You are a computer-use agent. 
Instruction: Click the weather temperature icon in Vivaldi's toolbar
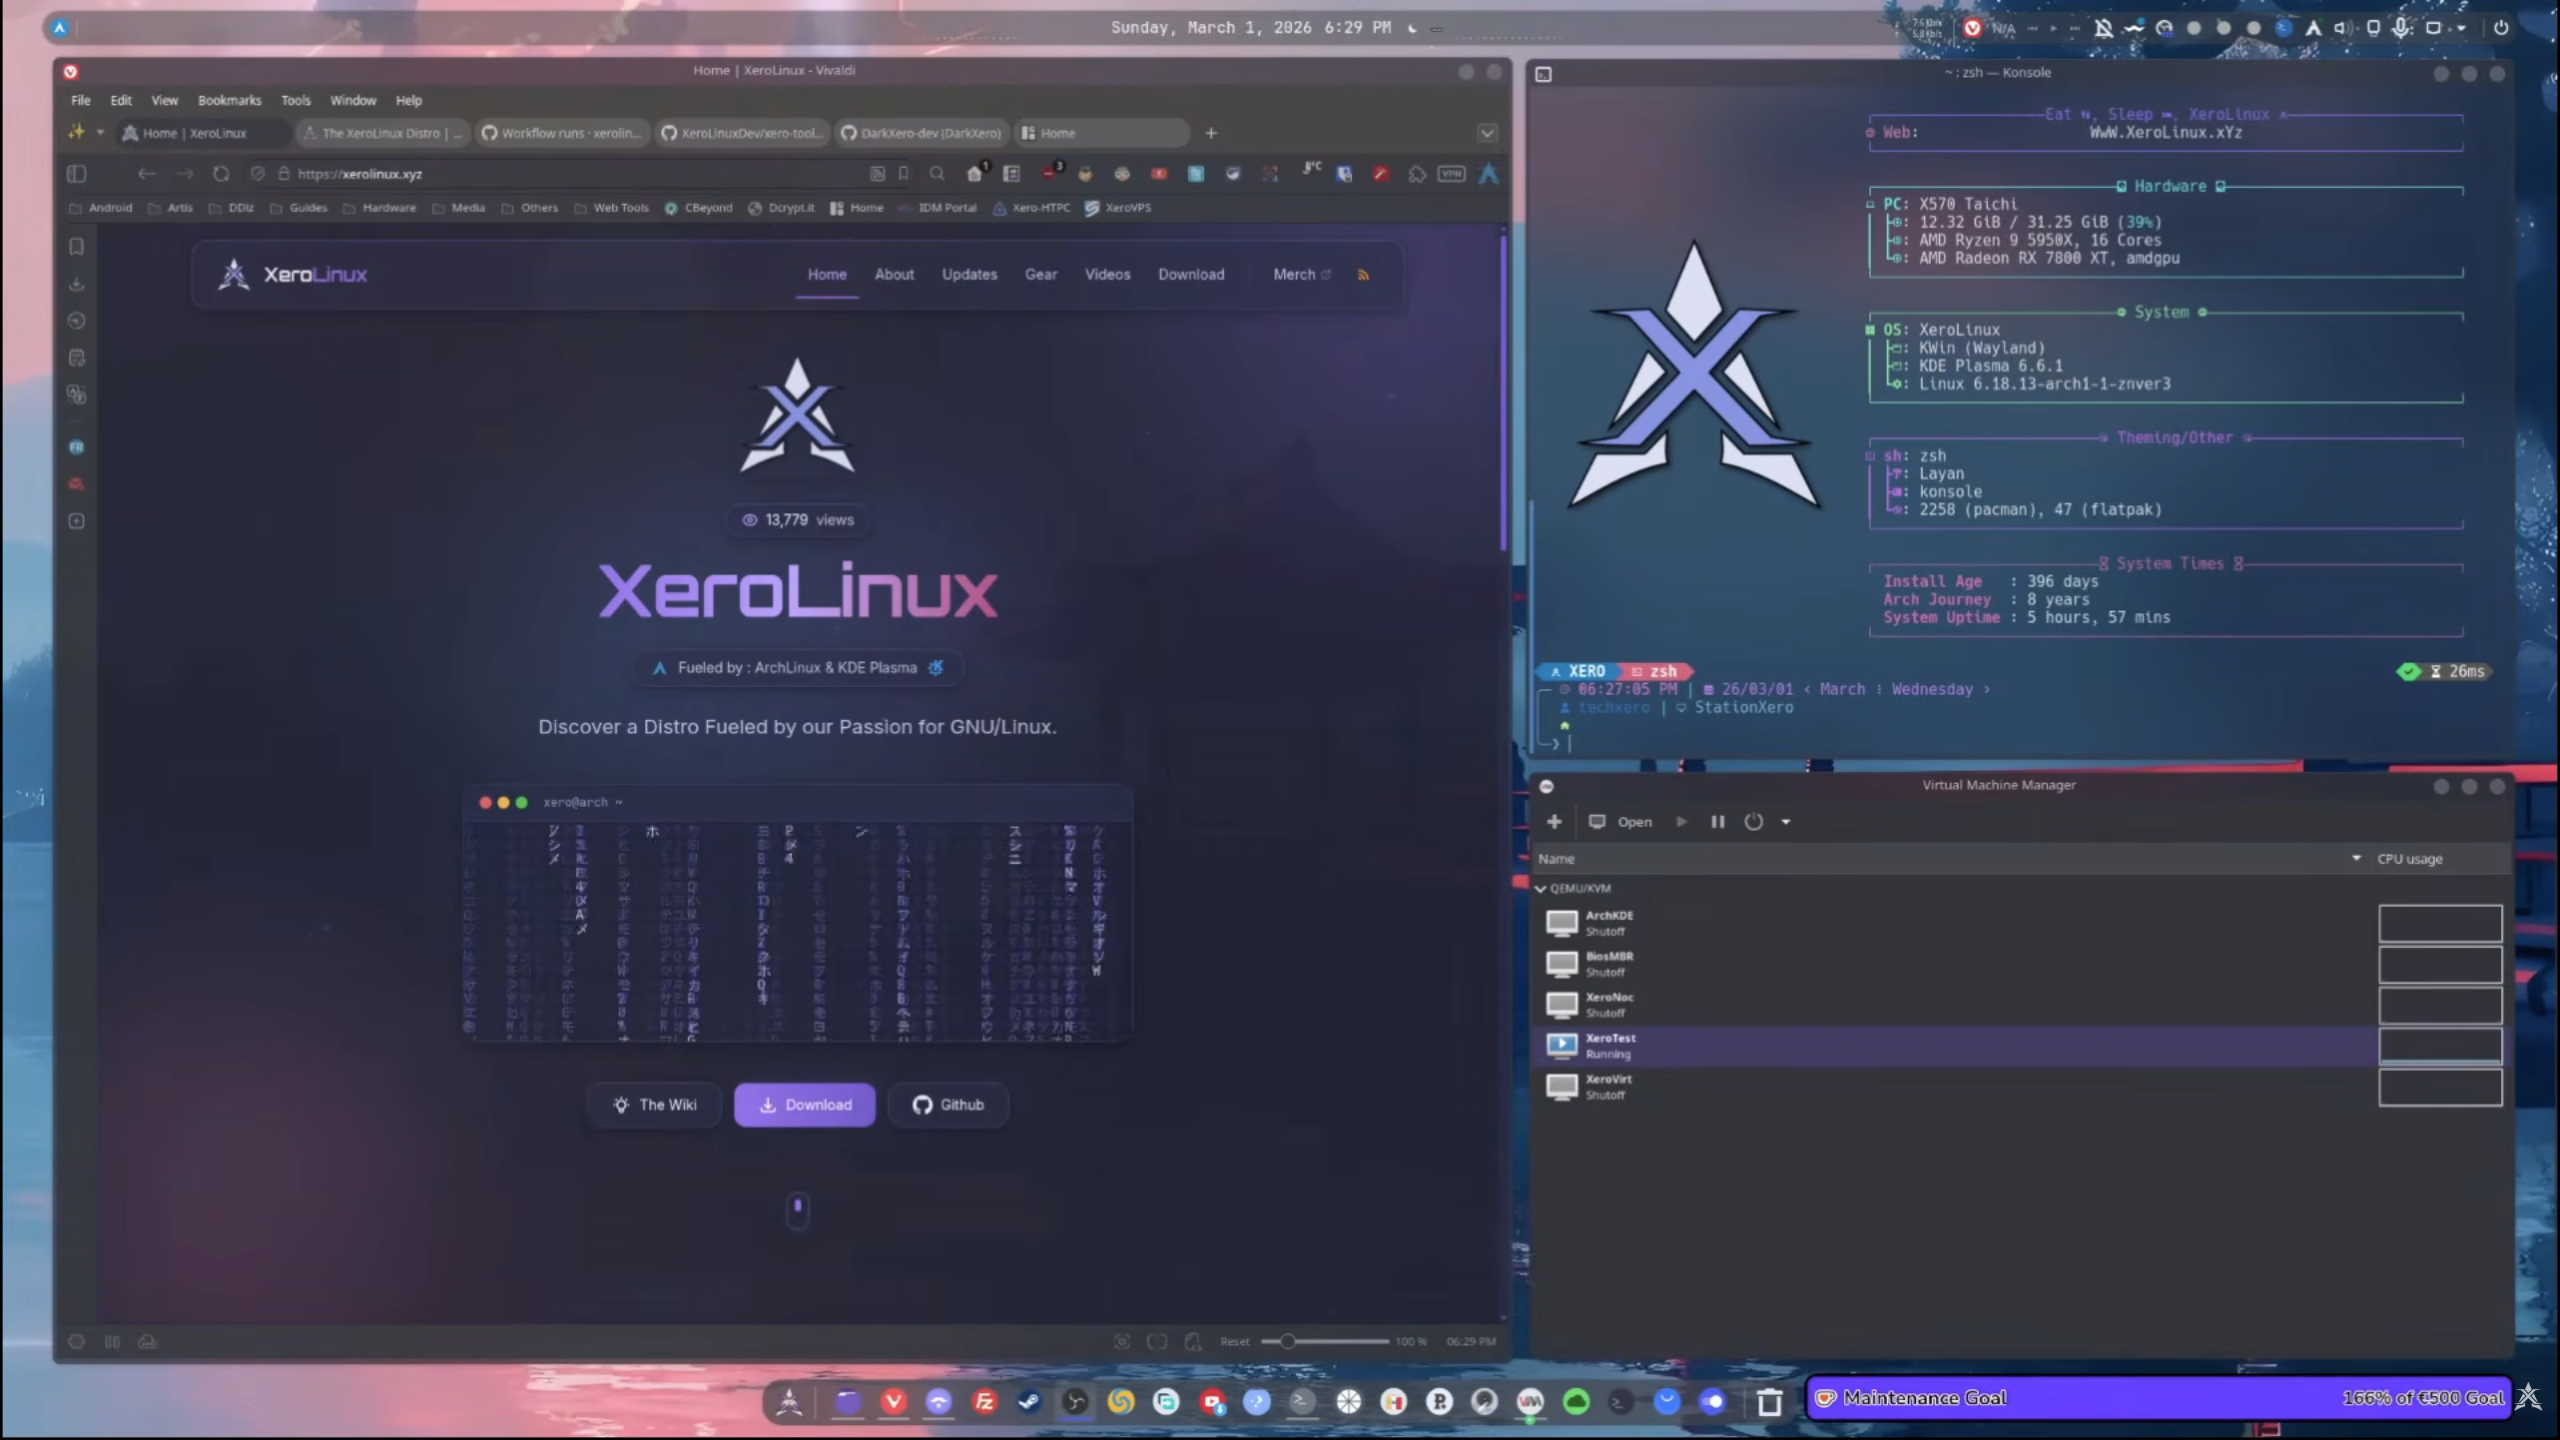click(1311, 171)
